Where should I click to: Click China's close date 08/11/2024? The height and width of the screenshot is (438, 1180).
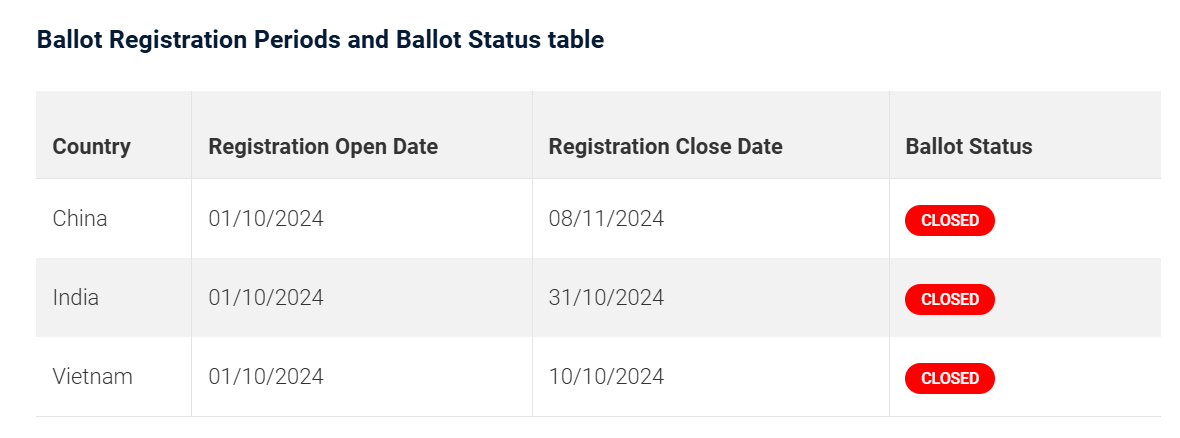coord(607,219)
